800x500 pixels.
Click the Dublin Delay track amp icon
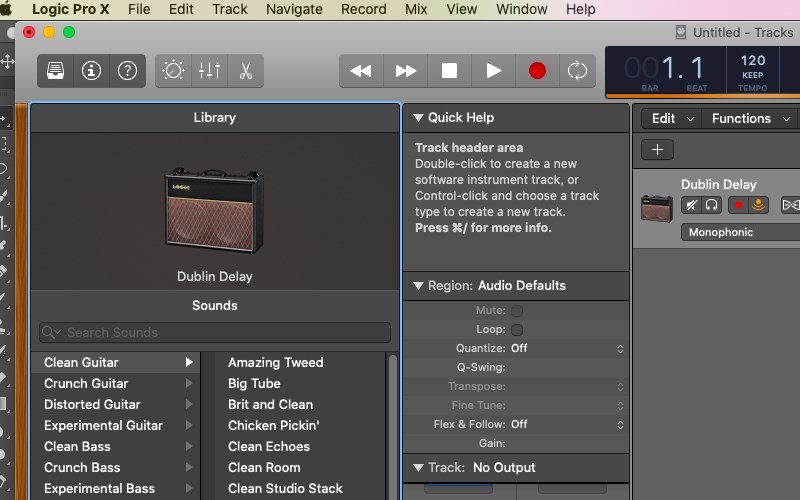[x=657, y=208]
